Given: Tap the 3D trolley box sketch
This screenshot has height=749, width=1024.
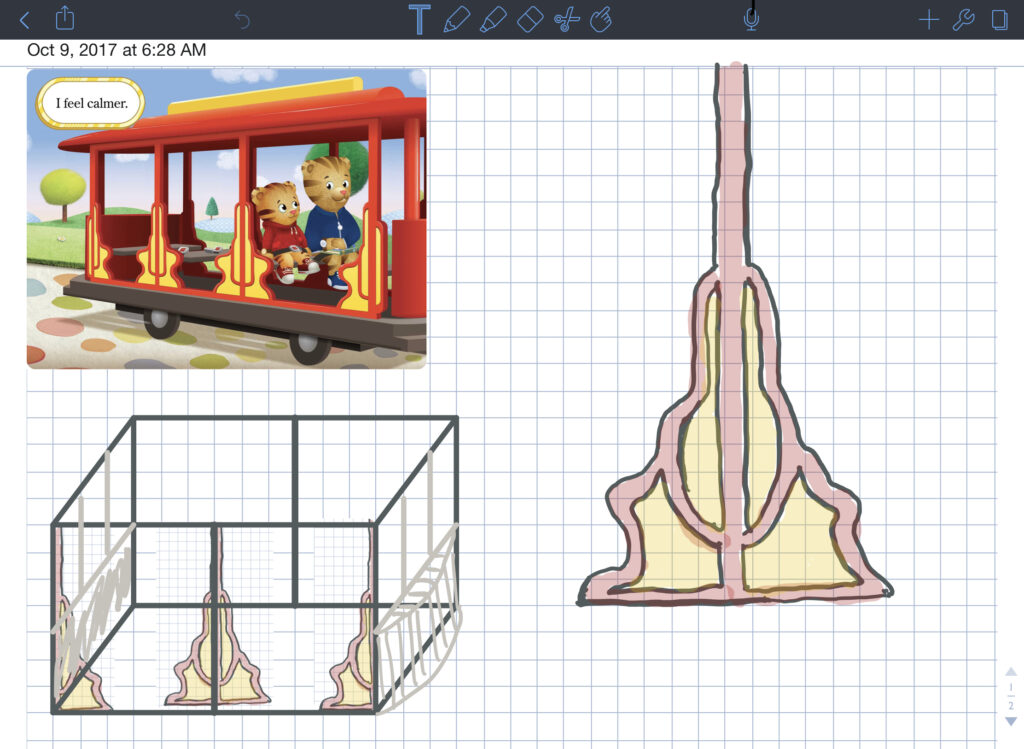Looking at the screenshot, I should (256, 565).
